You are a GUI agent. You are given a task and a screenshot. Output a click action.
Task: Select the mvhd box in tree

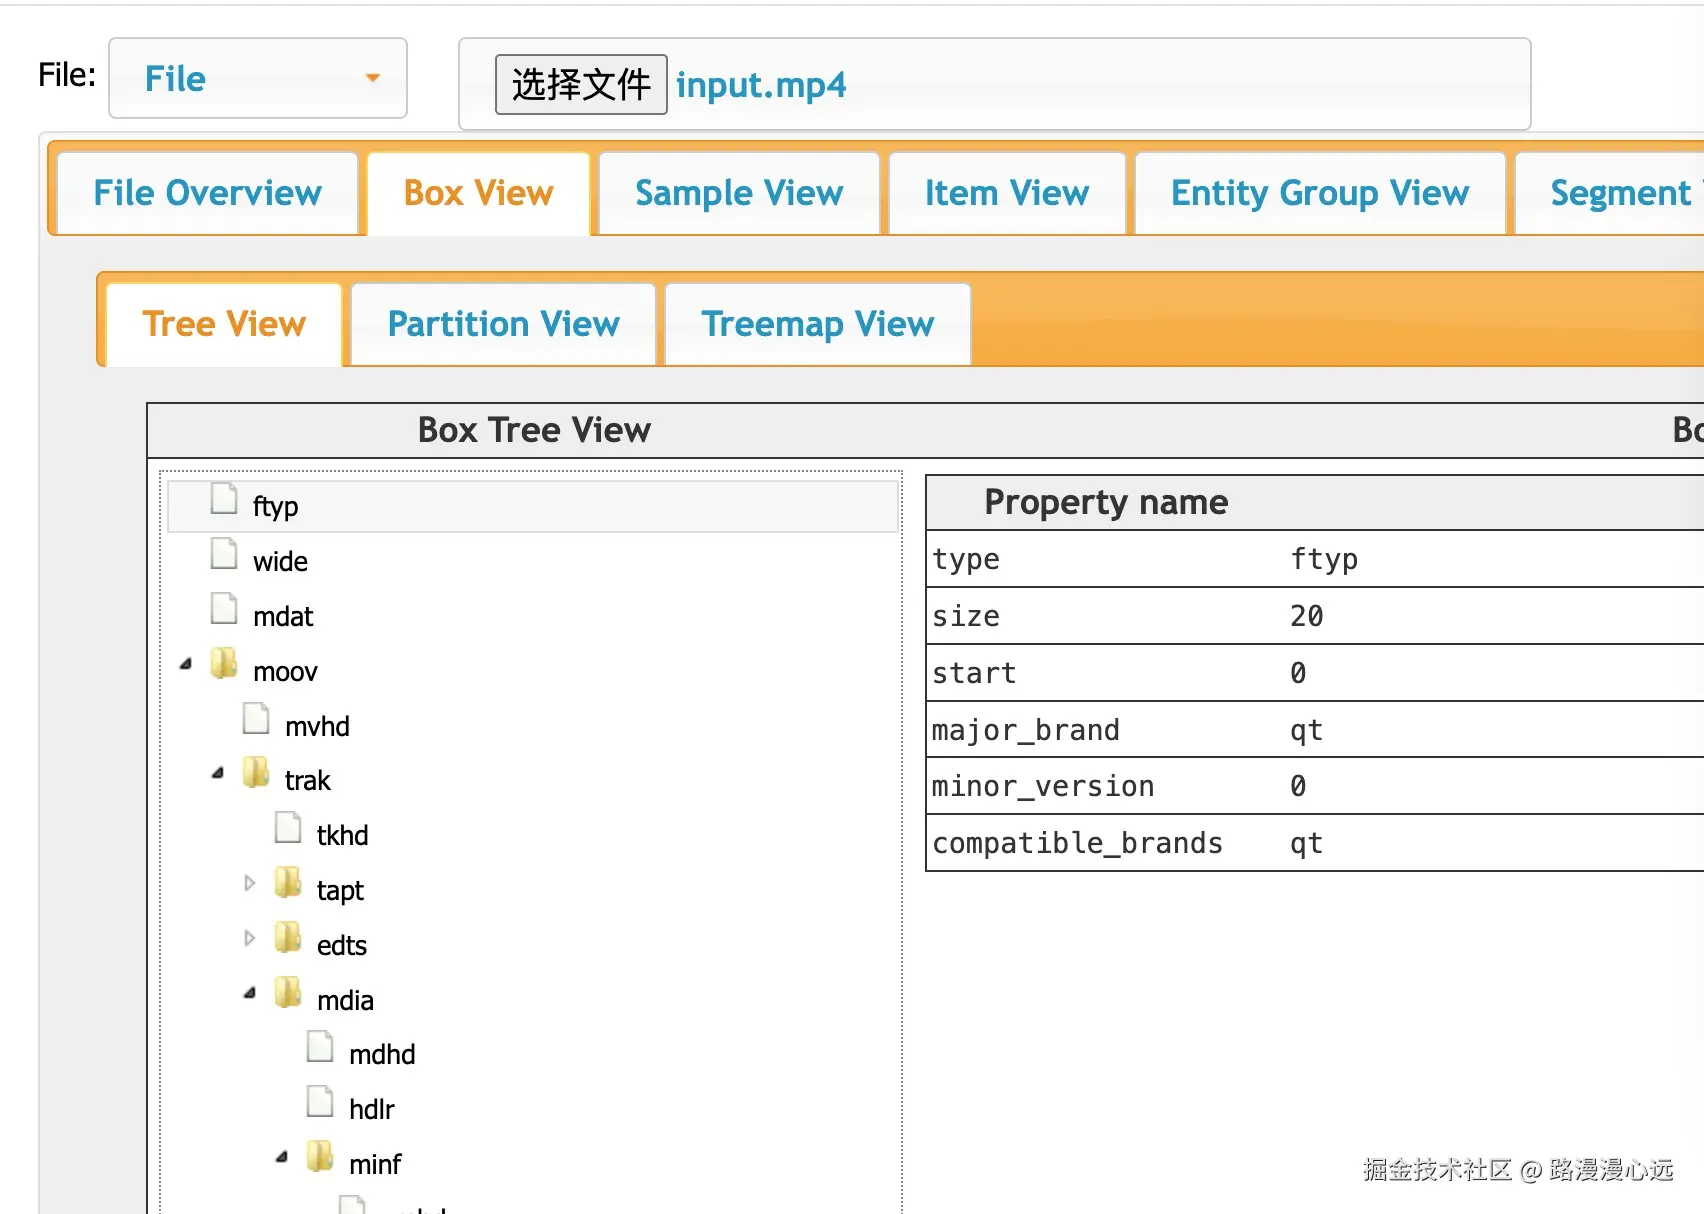click(317, 726)
